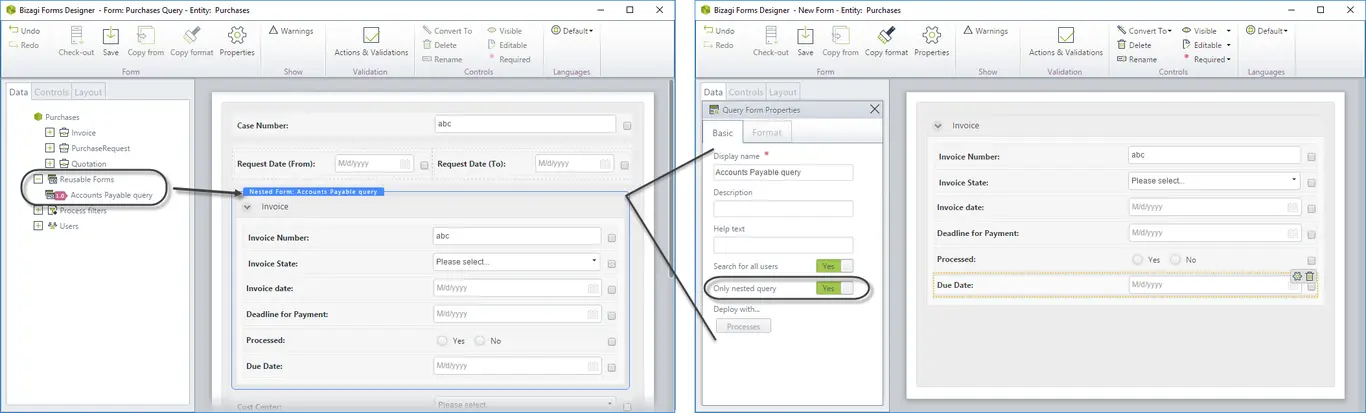Image resolution: width=1366 pixels, height=413 pixels.
Task: Click trash icon on Due Date control
Action: pyautogui.click(x=1310, y=277)
